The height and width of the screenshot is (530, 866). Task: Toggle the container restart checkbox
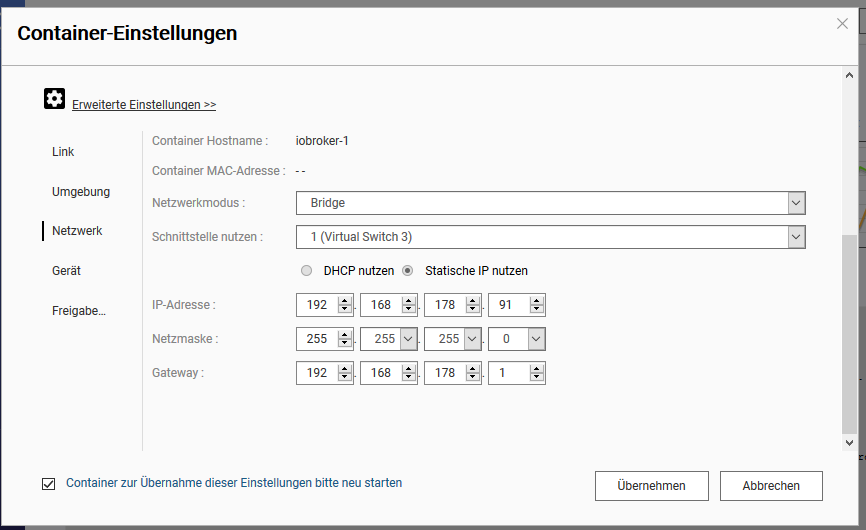point(49,484)
